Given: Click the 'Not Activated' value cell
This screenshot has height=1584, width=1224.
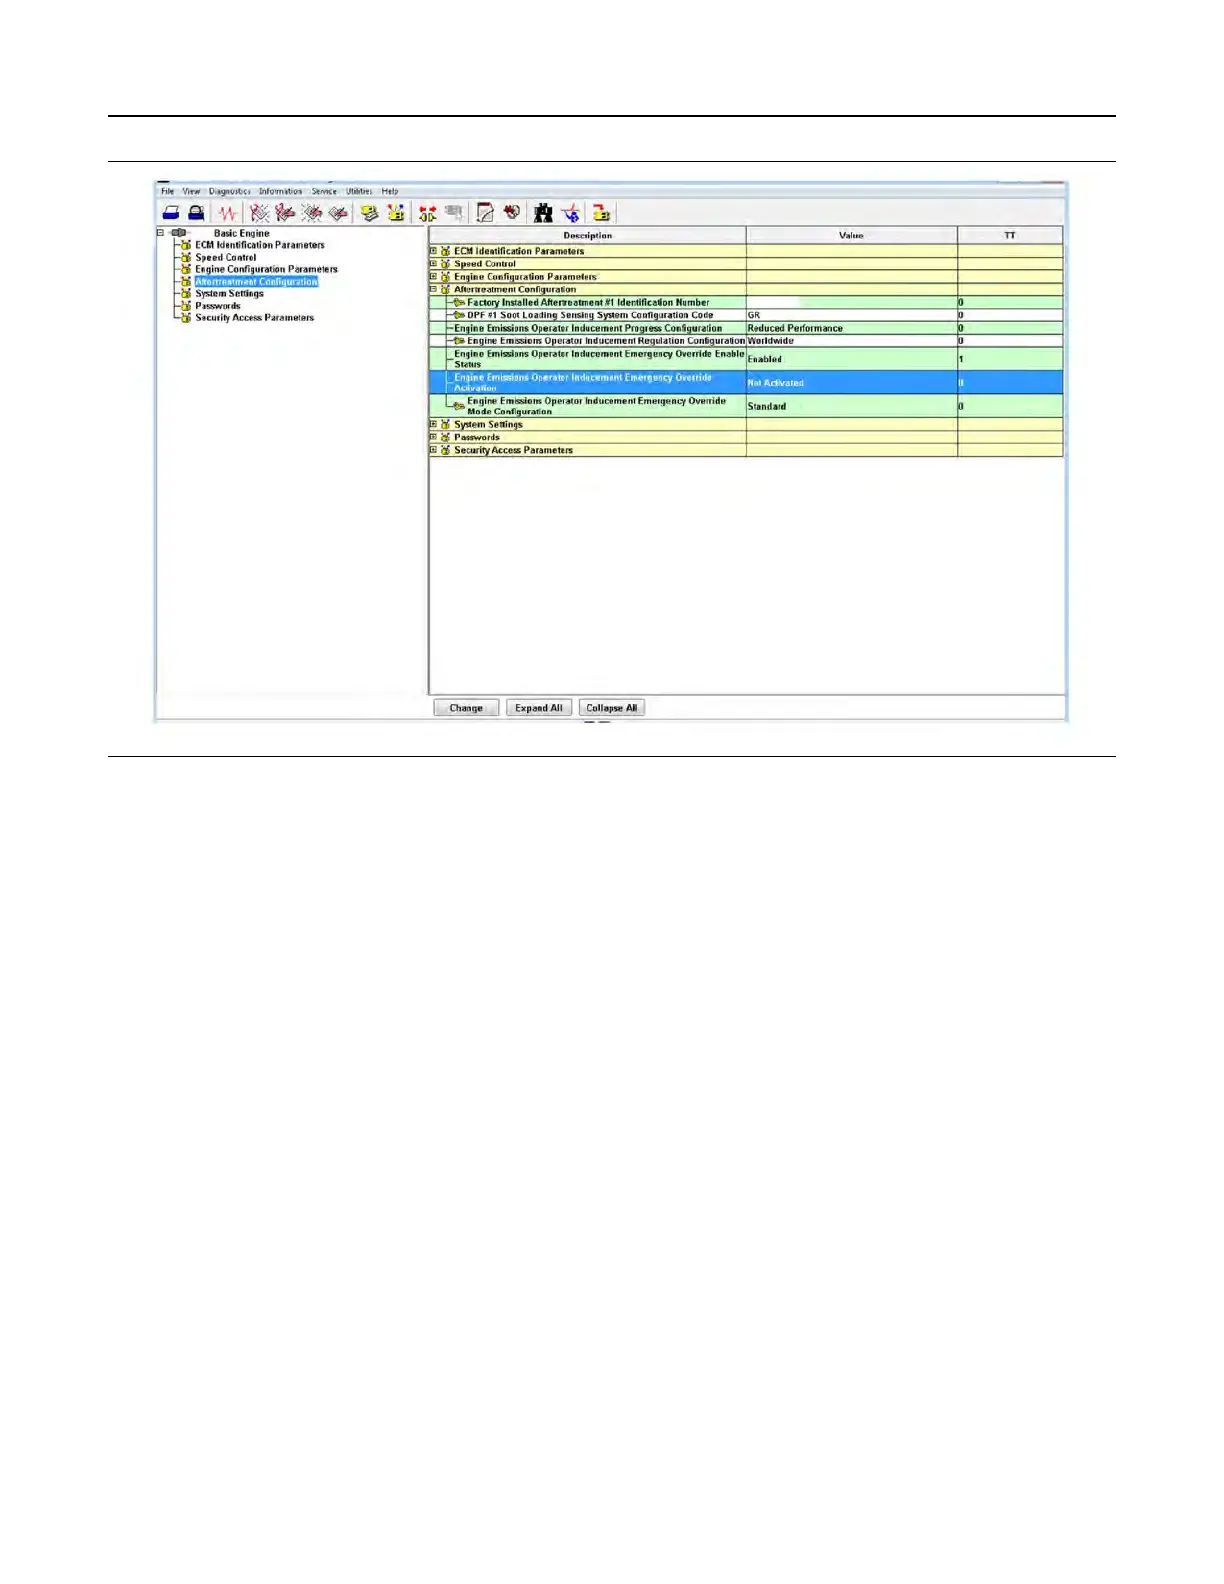Looking at the screenshot, I should click(852, 383).
